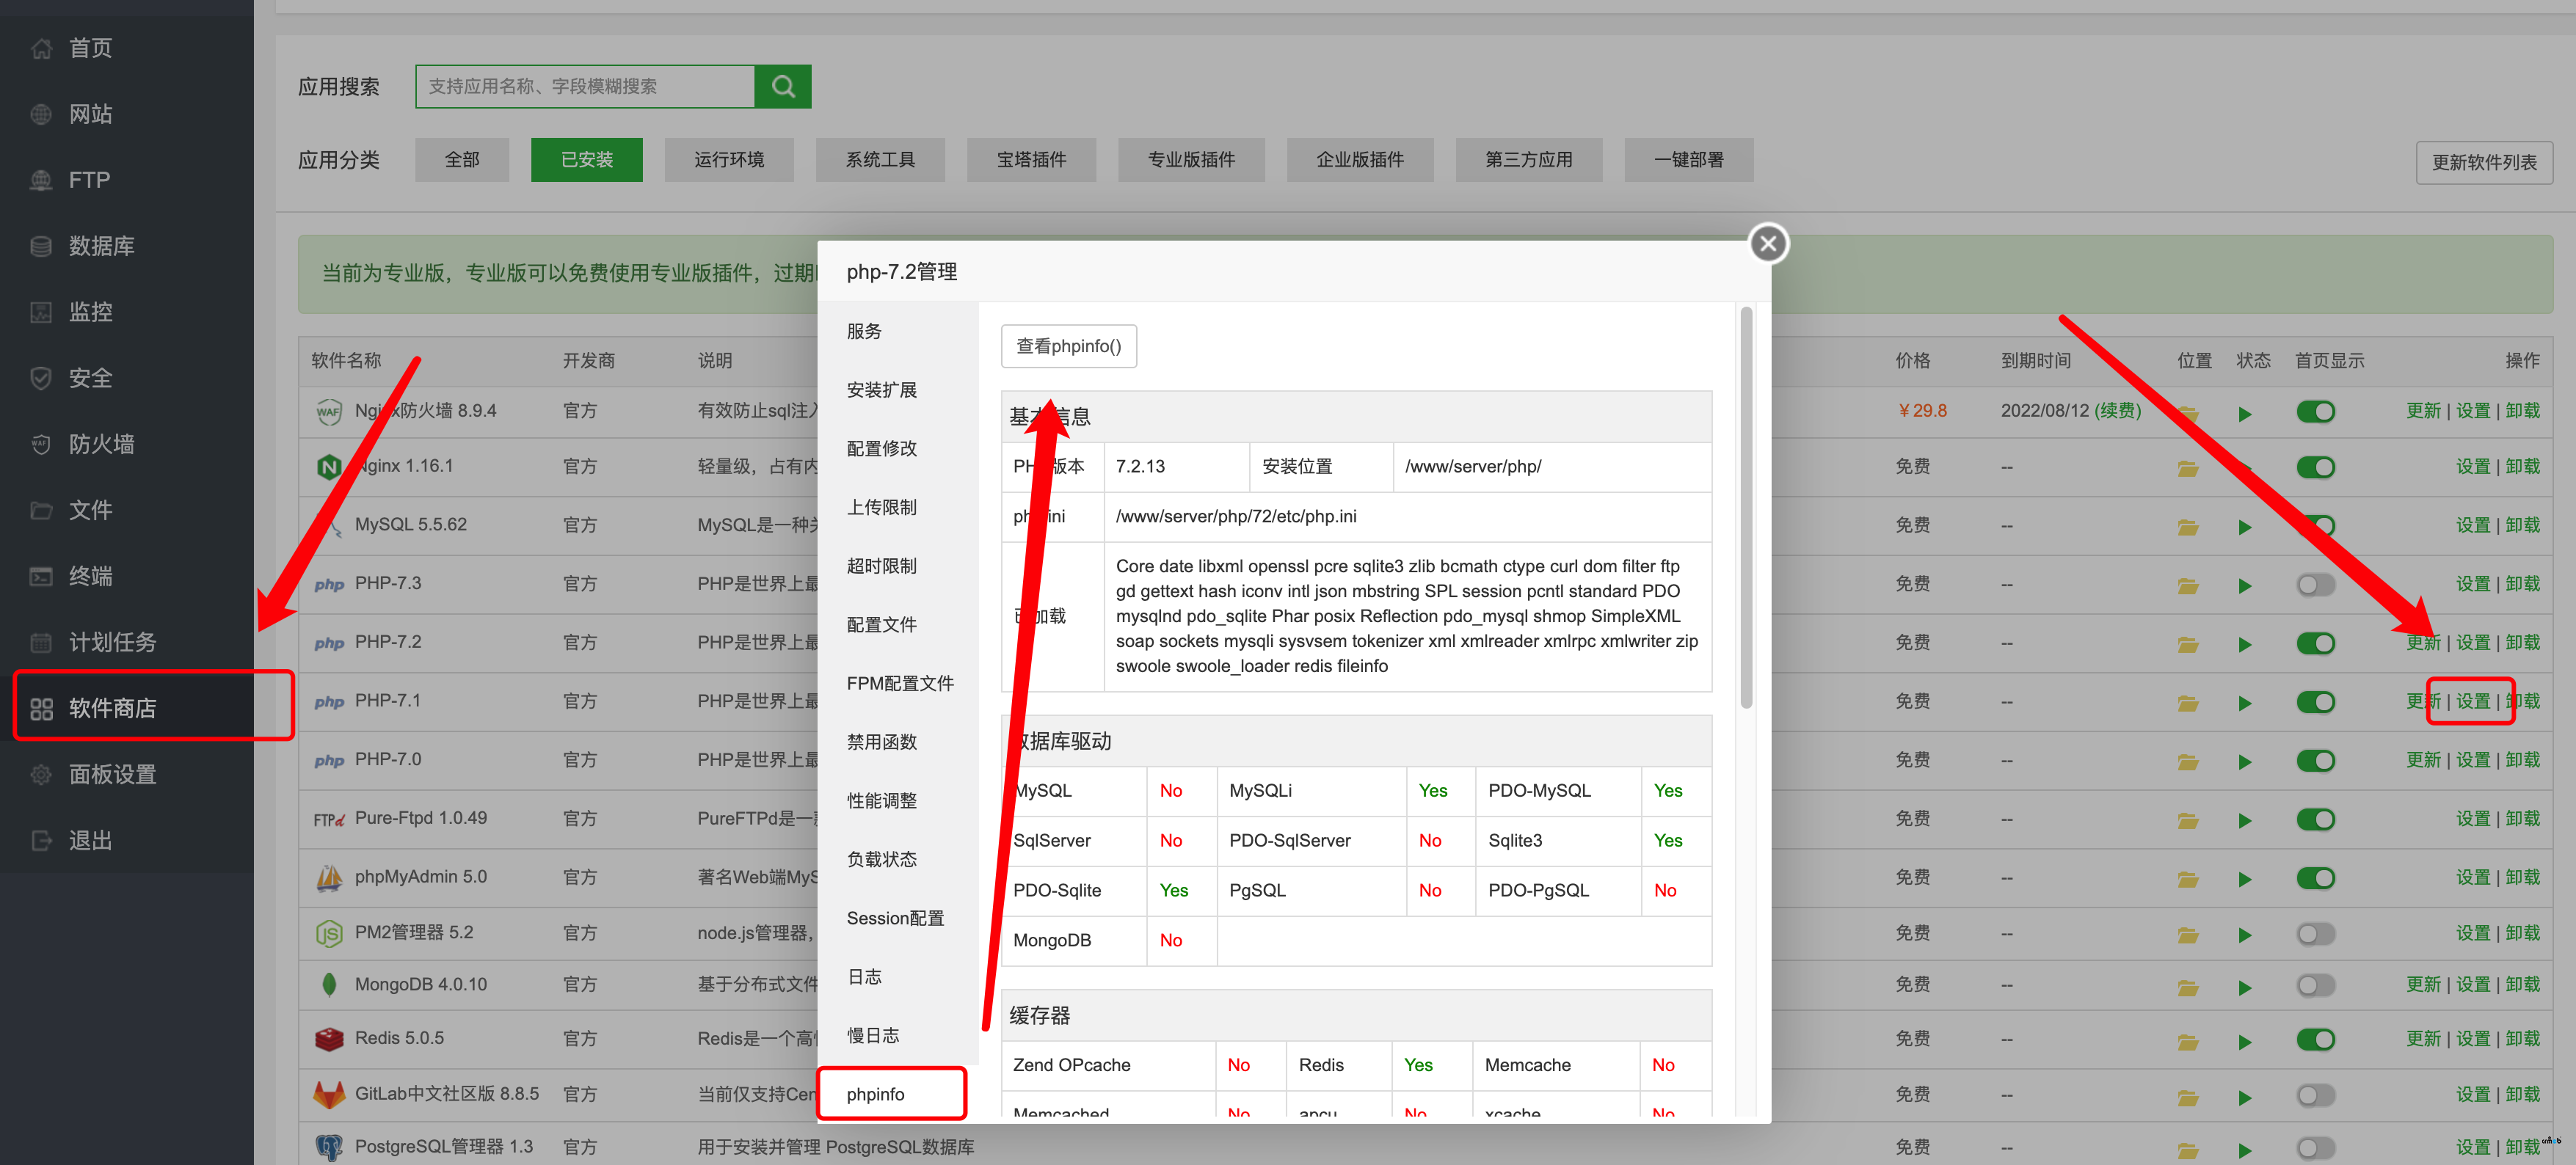Click 设置 link in the PHP-7.1 row
The image size is (2576, 1165).
[2472, 701]
